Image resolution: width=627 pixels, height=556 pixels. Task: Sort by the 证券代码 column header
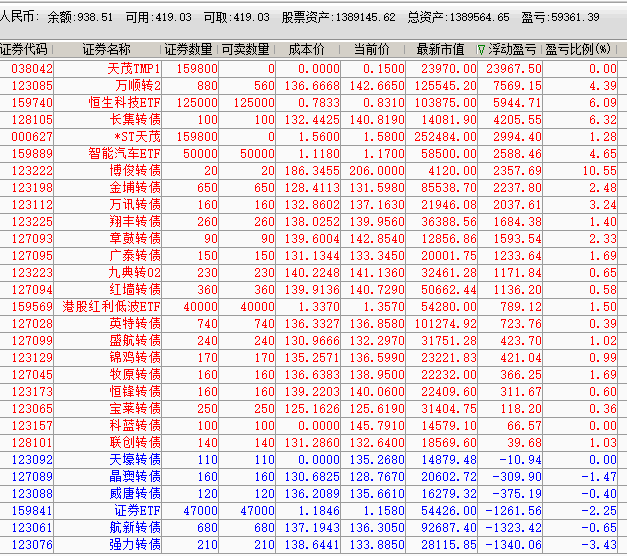pos(24,50)
